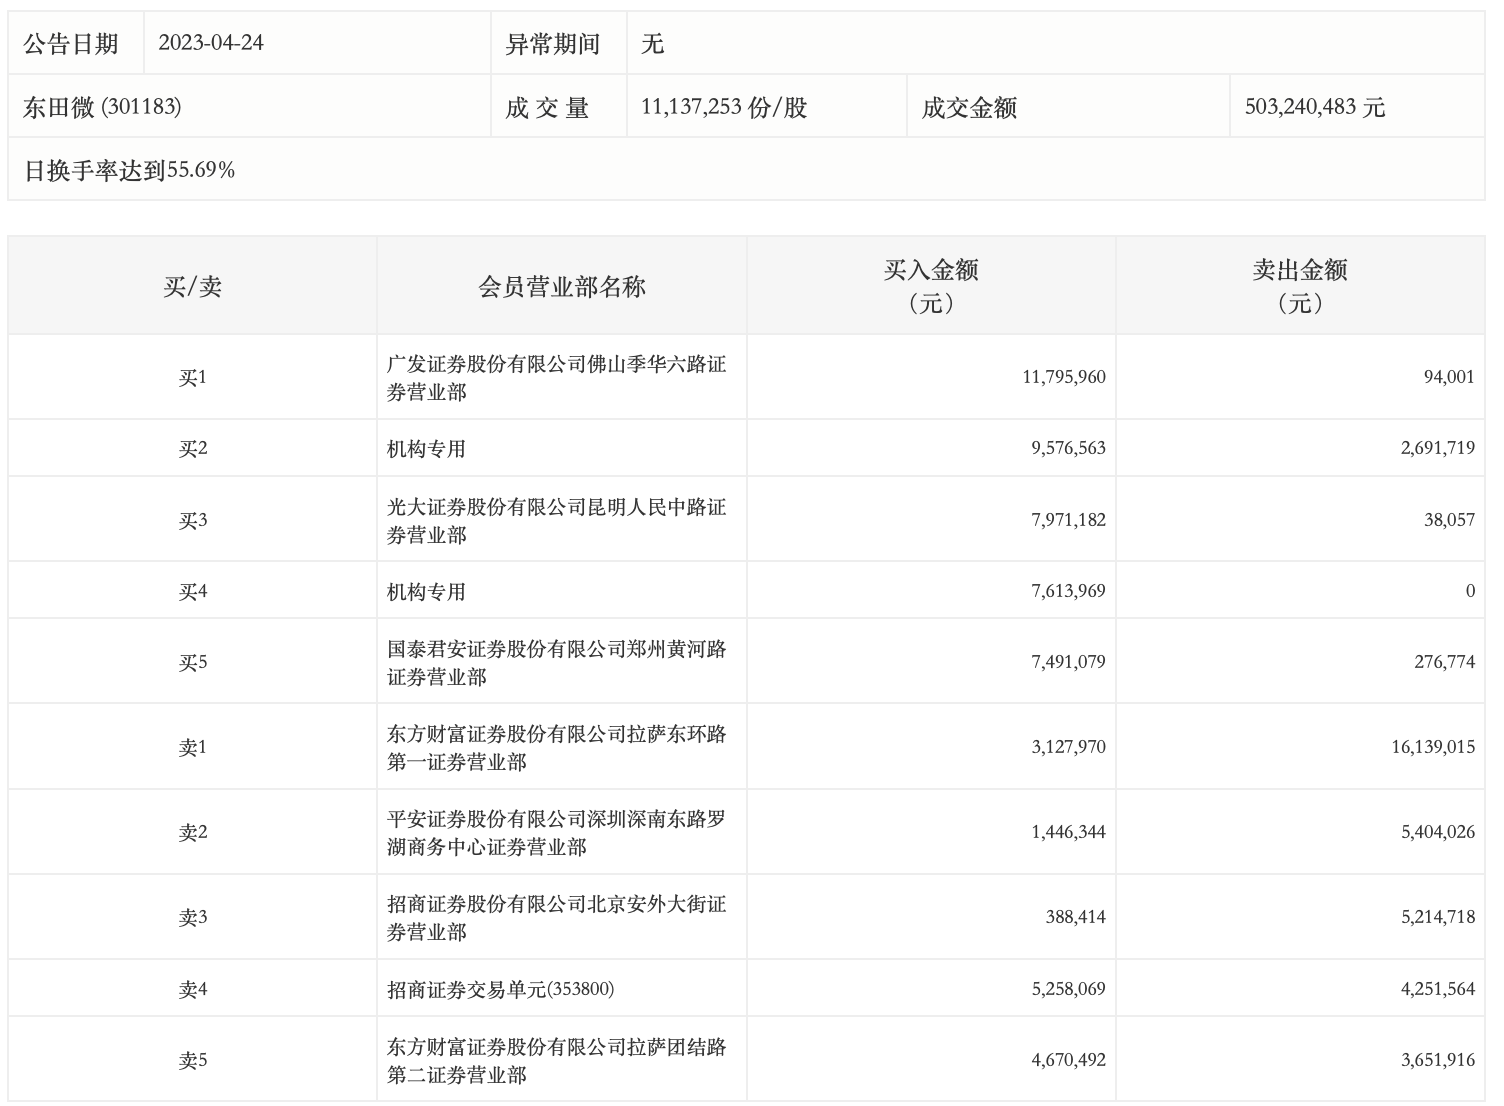
Task: Click the 日换手率达到55.69% text row
Action: [x=129, y=170]
